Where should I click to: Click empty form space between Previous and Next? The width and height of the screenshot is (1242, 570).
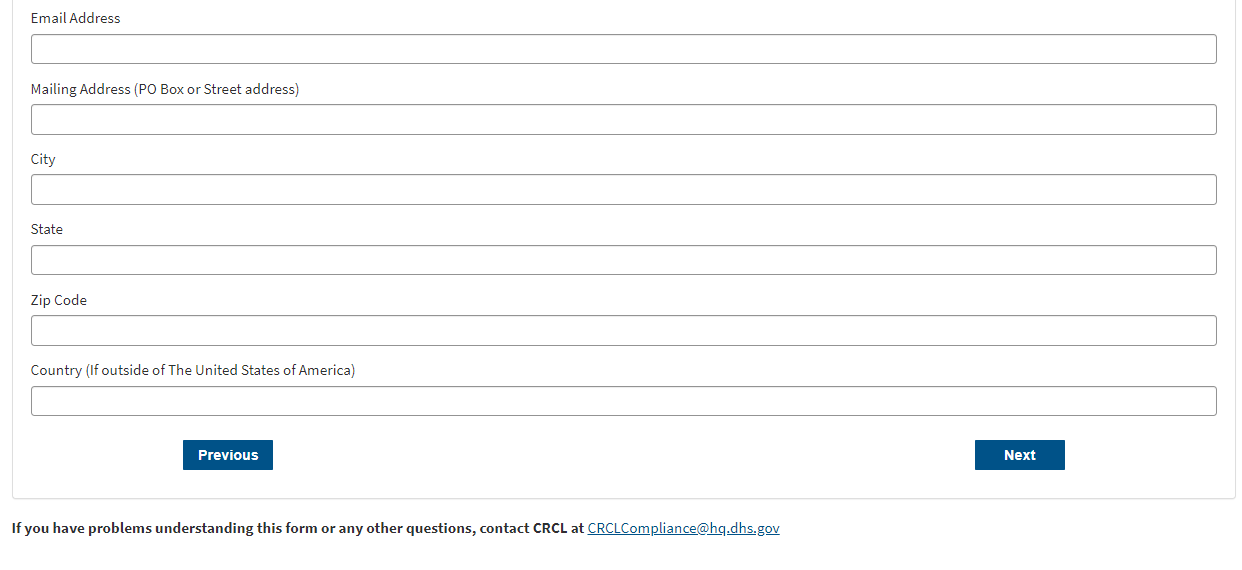coord(620,456)
